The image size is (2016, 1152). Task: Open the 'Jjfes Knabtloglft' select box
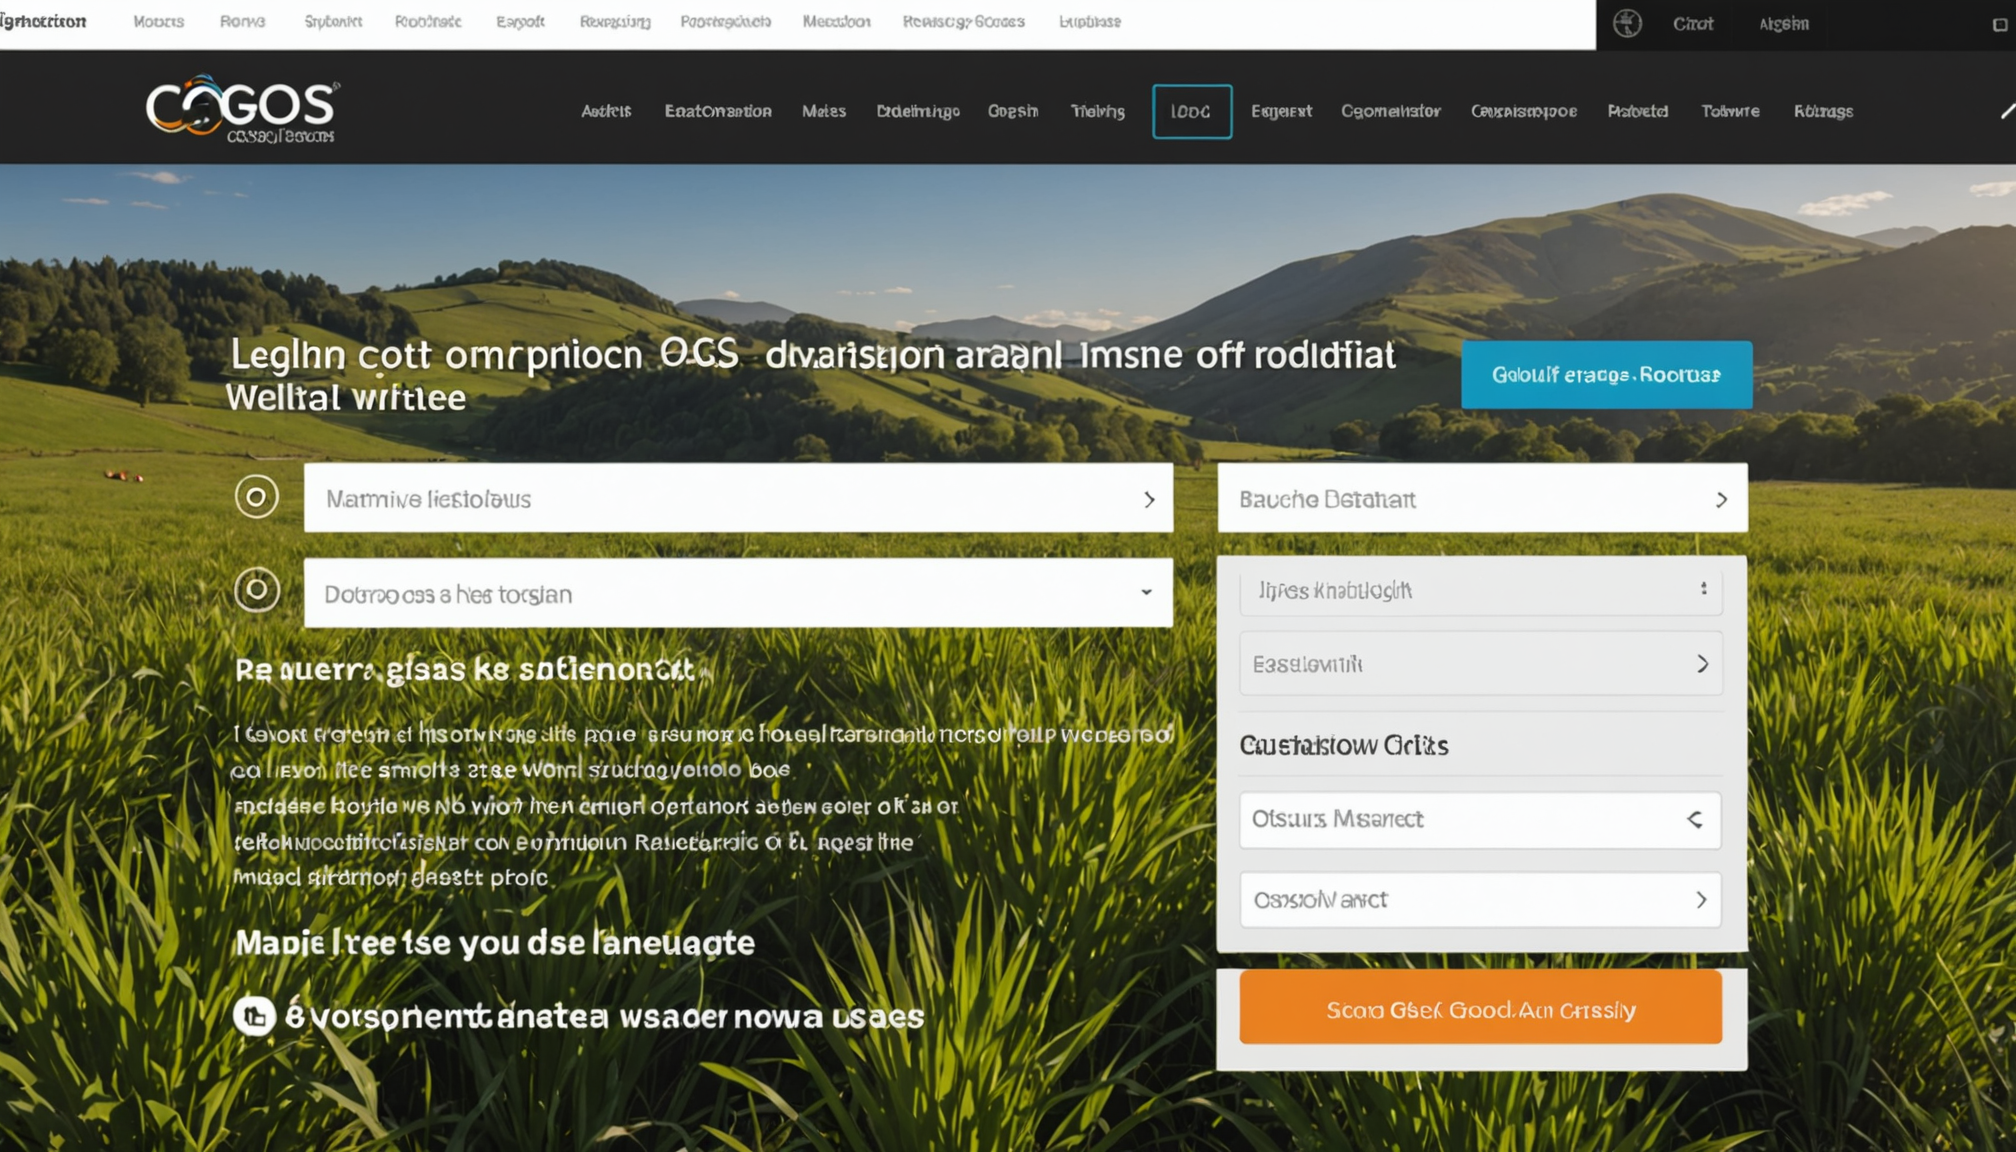click(1480, 590)
